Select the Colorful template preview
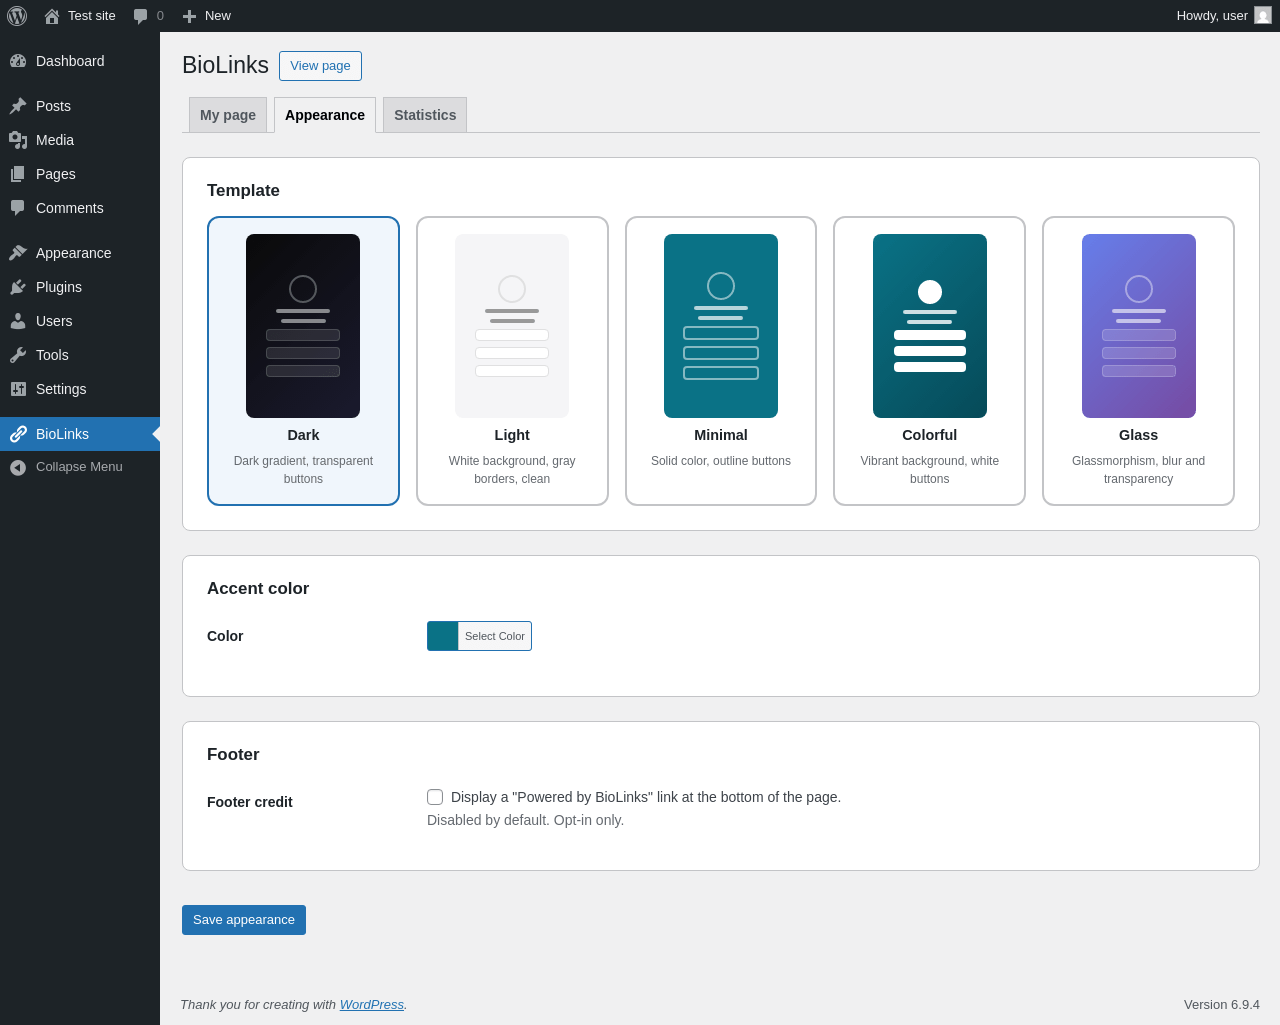The image size is (1280, 1025). click(x=930, y=326)
